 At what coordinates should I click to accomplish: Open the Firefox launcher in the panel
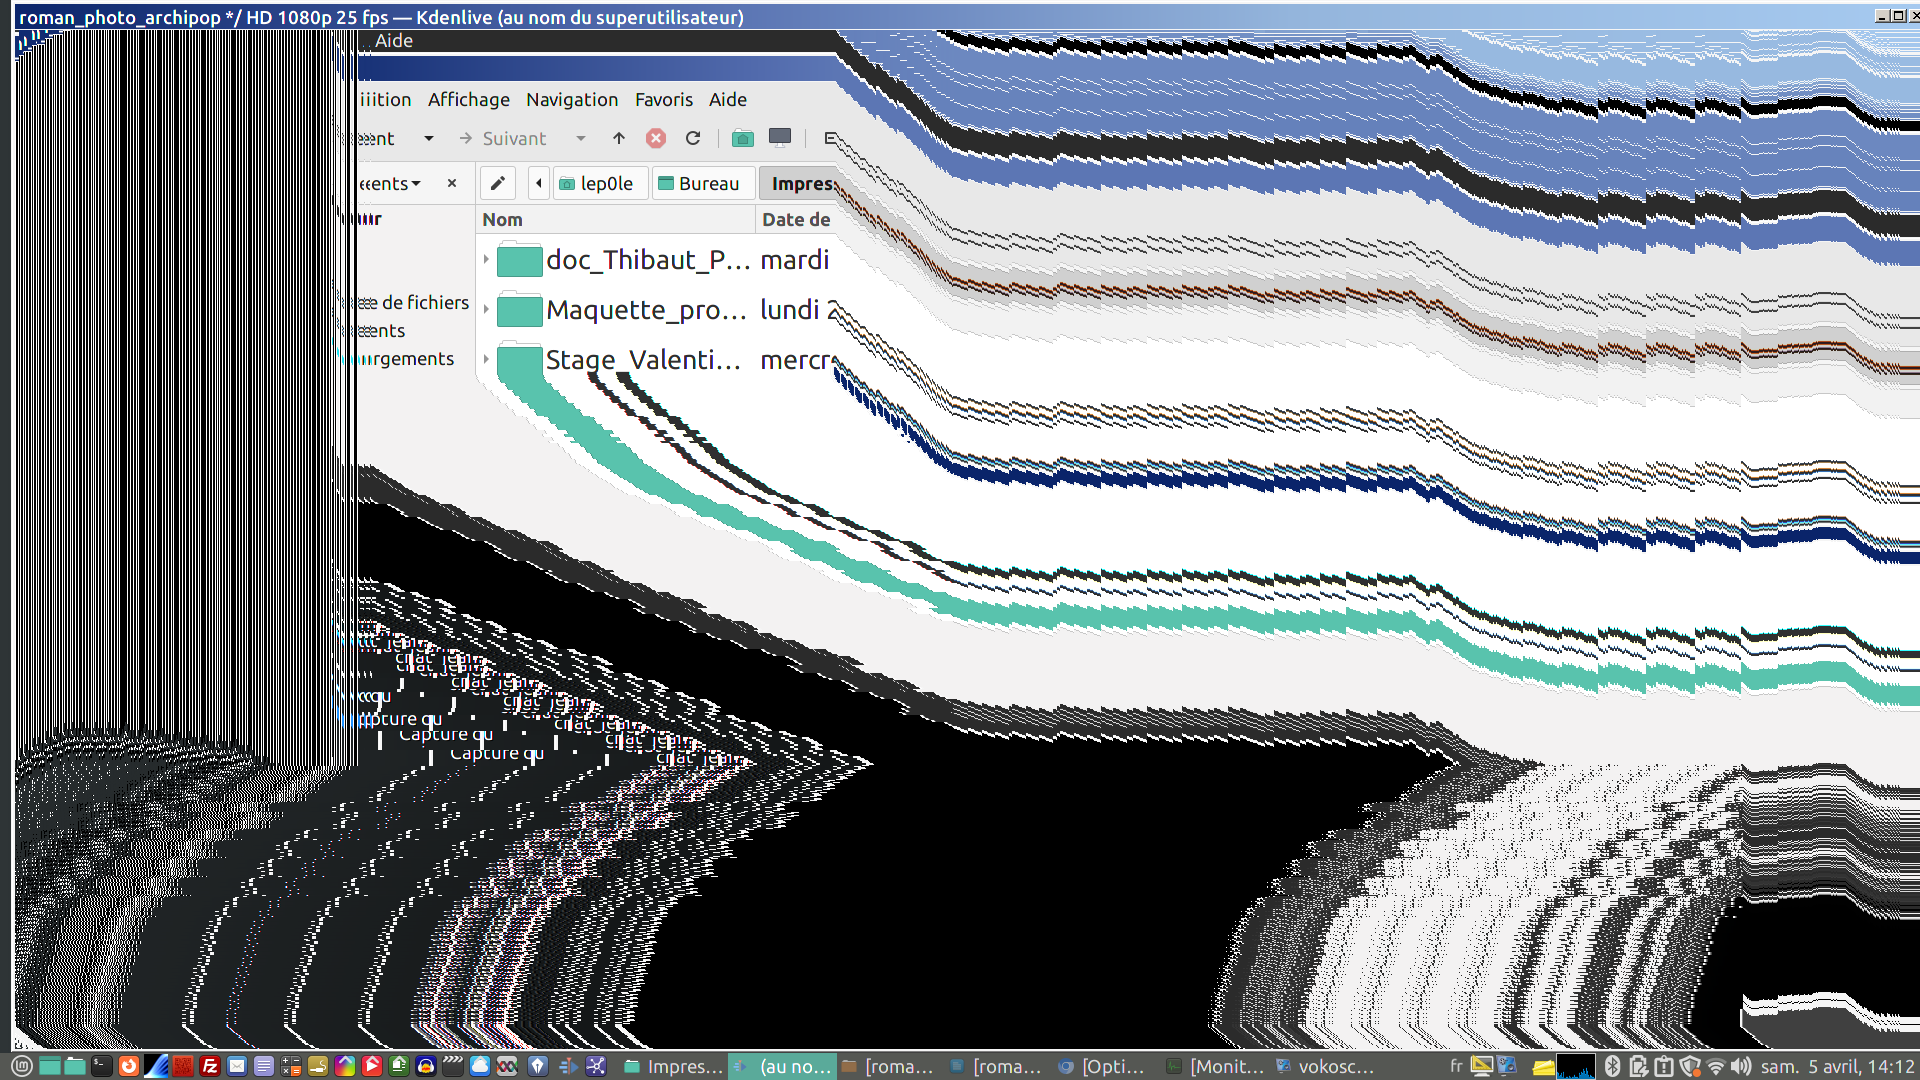(129, 1066)
